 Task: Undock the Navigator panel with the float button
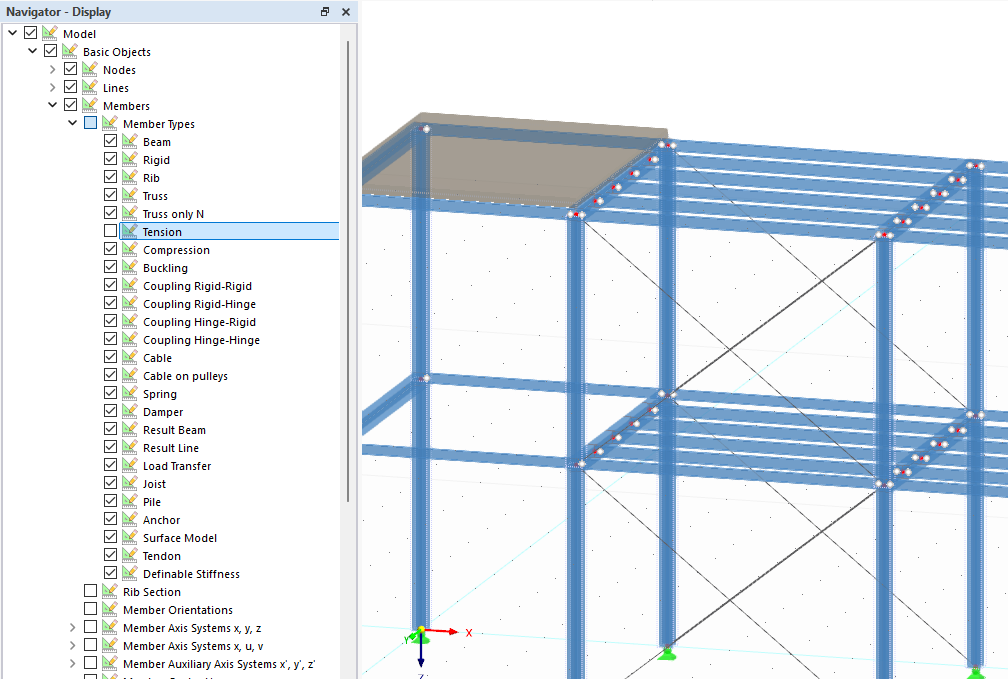[325, 12]
